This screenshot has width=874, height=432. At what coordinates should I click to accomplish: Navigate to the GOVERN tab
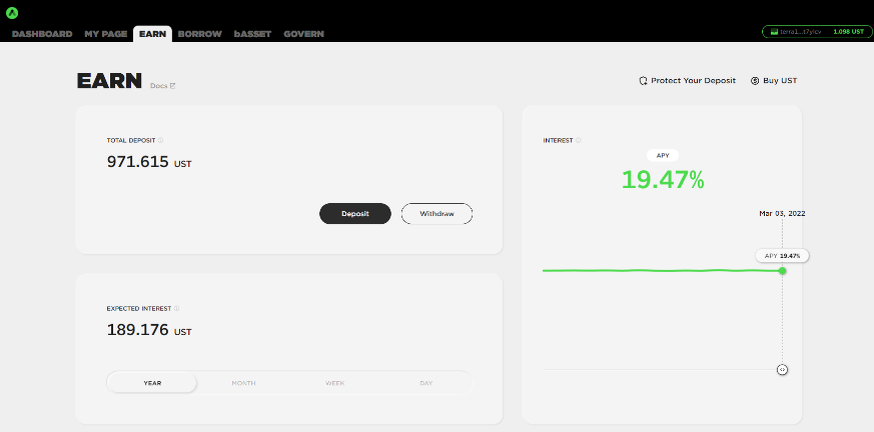click(x=303, y=34)
